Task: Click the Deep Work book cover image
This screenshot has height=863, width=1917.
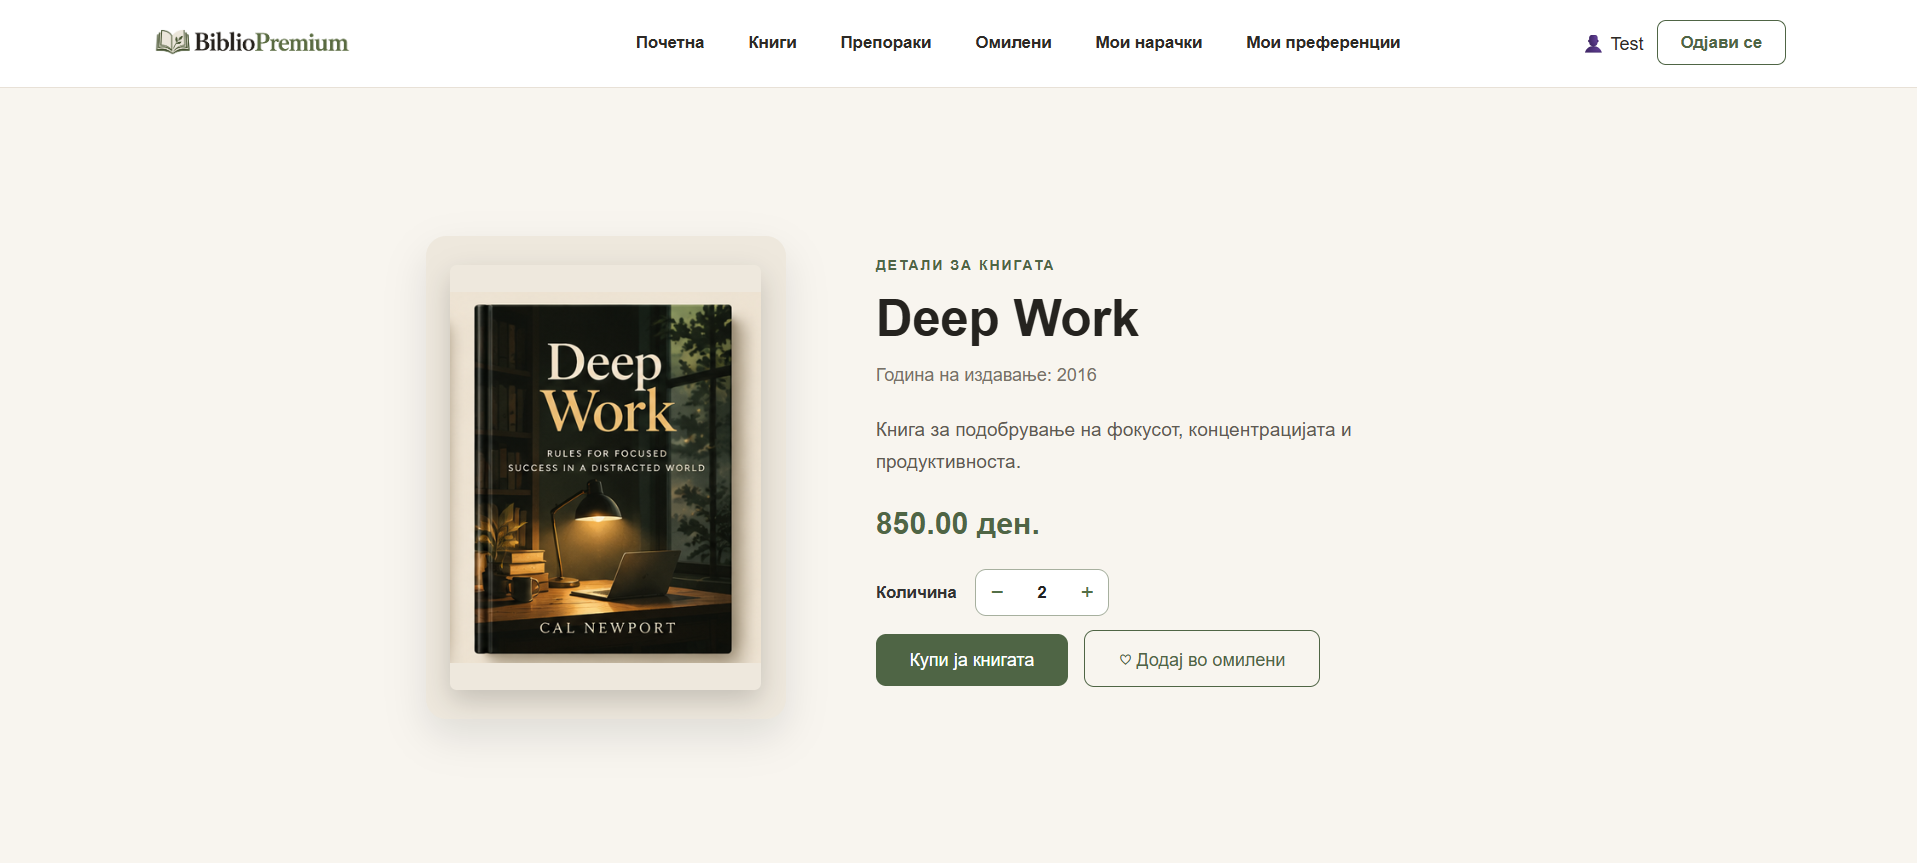Action: [603, 479]
